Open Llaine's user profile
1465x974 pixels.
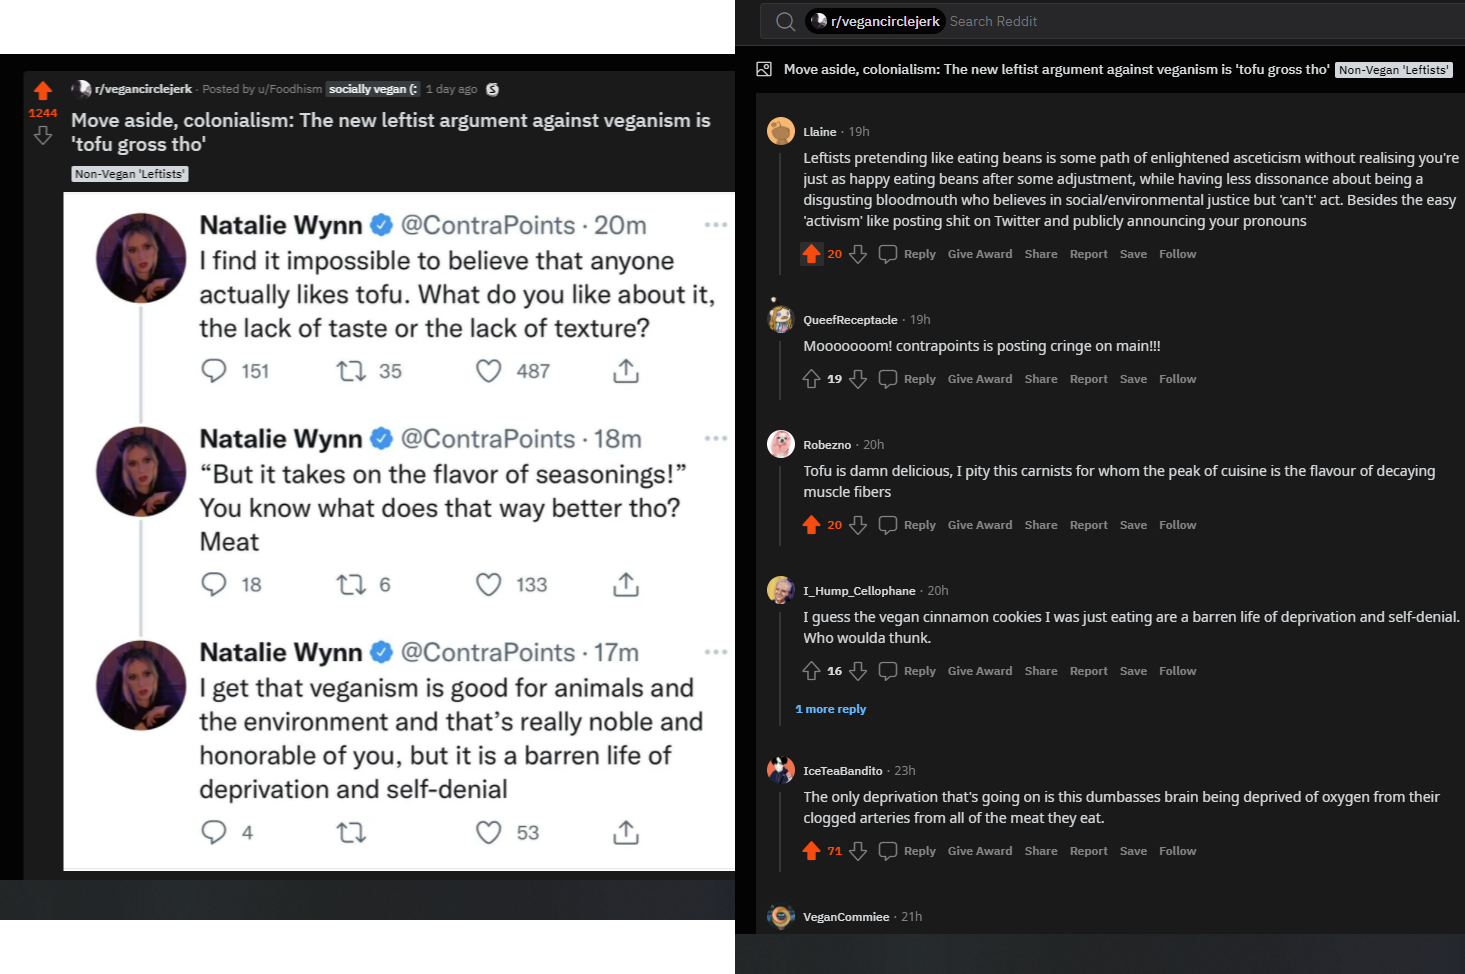click(820, 132)
